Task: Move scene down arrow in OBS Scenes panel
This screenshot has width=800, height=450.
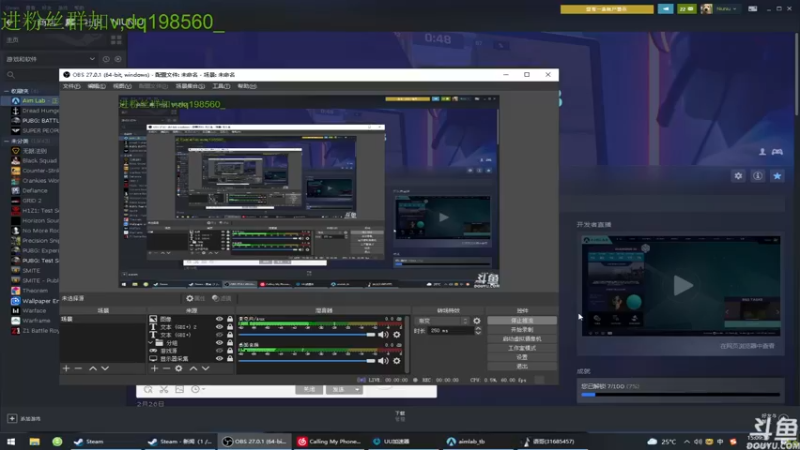Action: [105, 368]
